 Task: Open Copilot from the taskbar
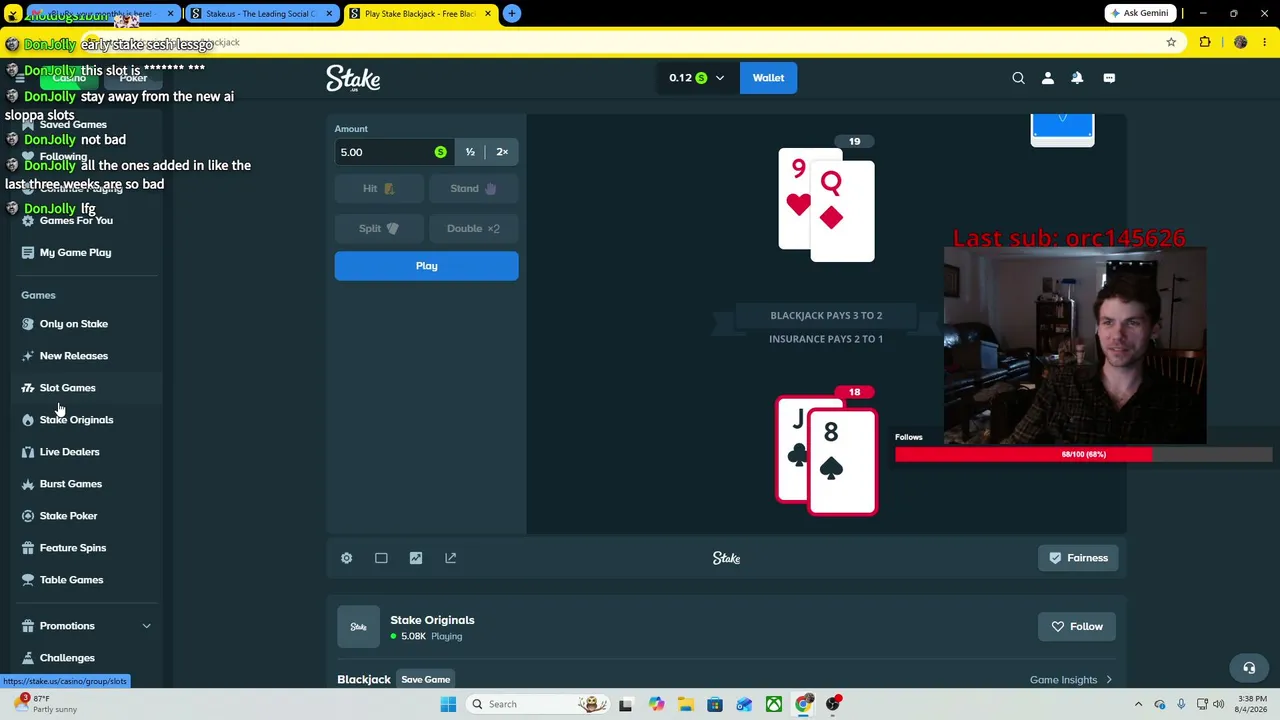pos(656,704)
